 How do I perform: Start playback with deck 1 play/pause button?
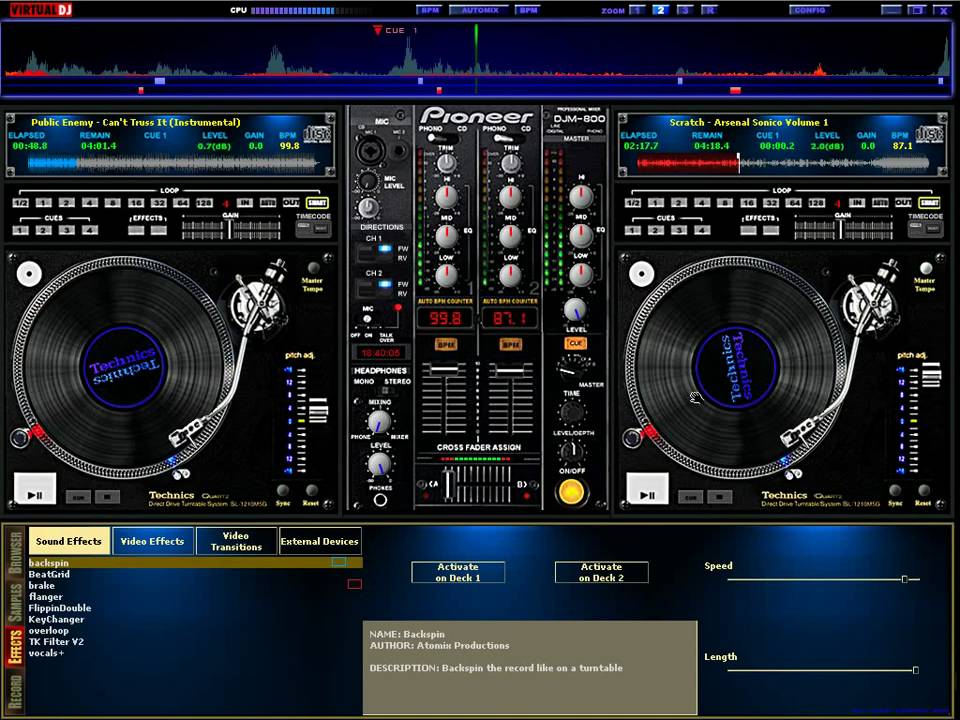35,489
